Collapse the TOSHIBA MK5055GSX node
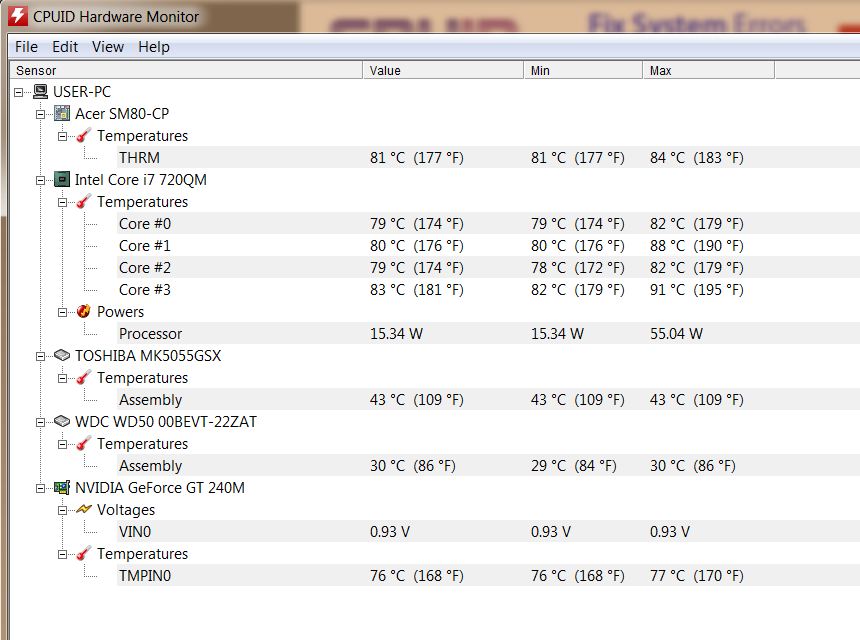This screenshot has height=640, width=860. 41,356
